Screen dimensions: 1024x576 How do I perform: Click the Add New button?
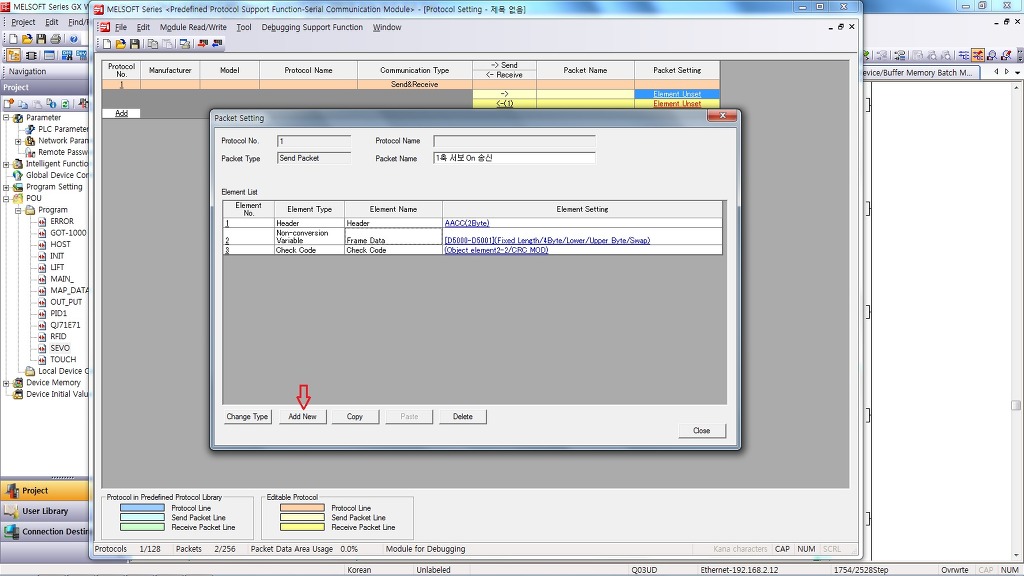[x=302, y=417]
